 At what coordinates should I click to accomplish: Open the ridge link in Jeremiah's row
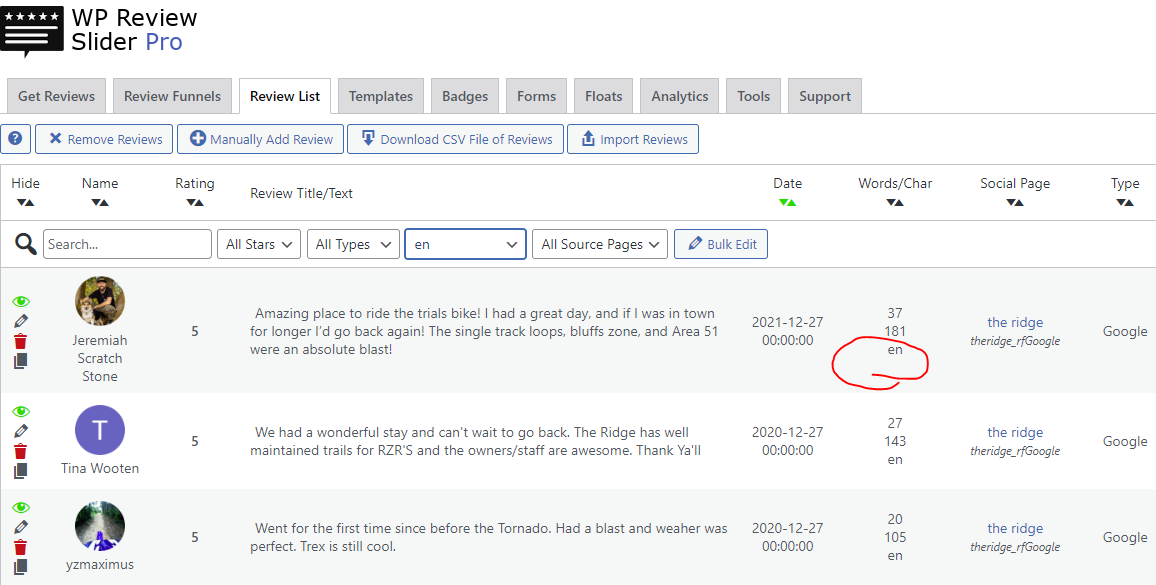tap(1015, 322)
